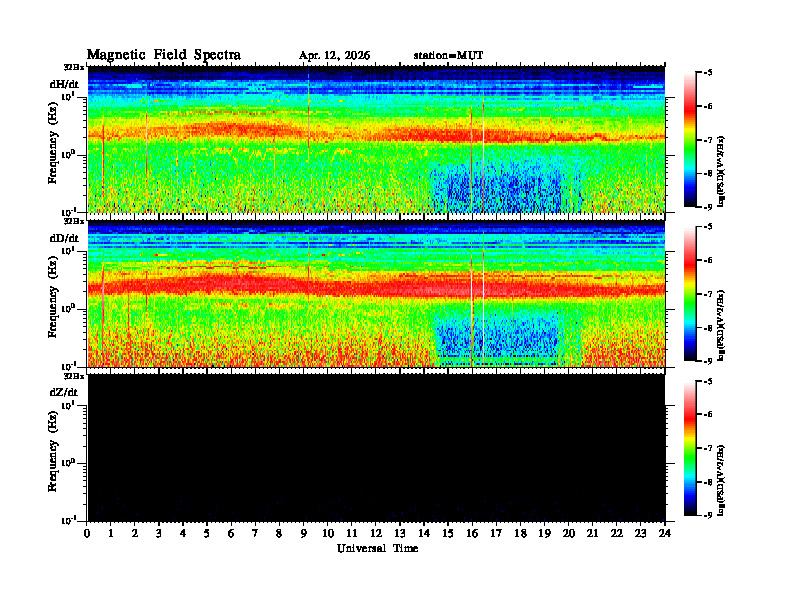Click the "21" hour tick on the time axis
Screen dimensions: 792x612
click(x=592, y=534)
